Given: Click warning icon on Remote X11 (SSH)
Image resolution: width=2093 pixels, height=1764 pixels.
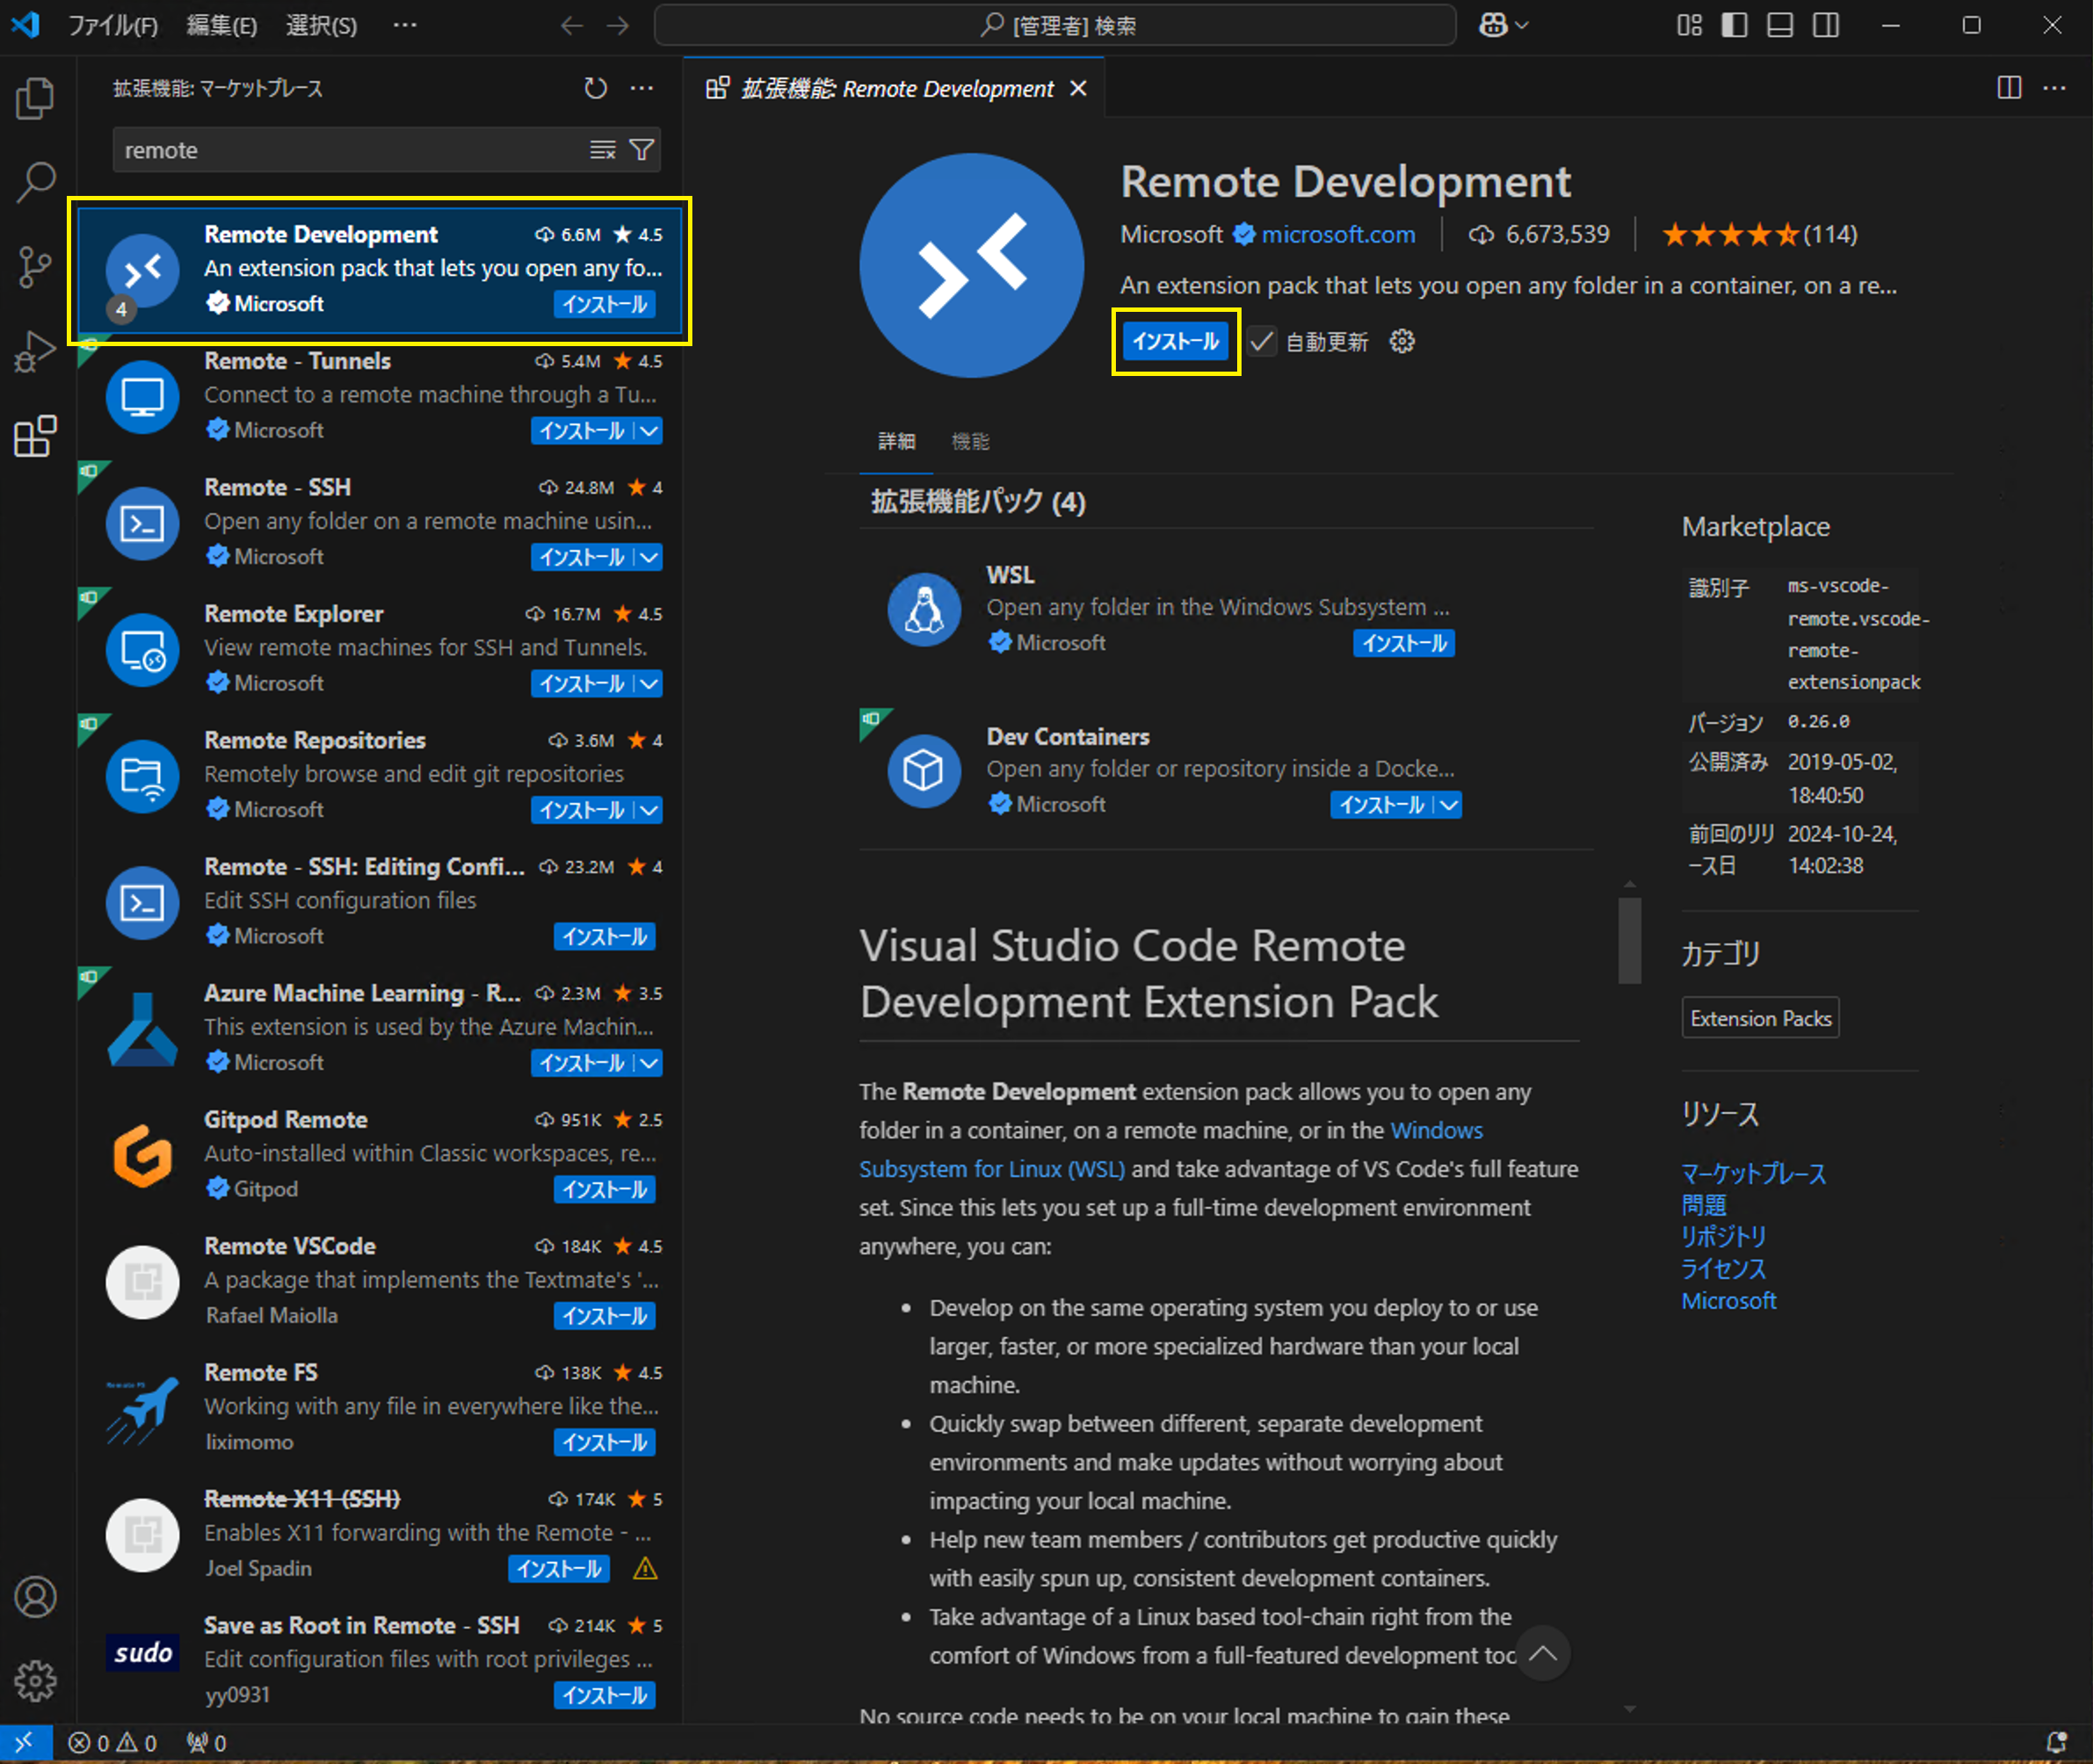Looking at the screenshot, I should 645,1569.
